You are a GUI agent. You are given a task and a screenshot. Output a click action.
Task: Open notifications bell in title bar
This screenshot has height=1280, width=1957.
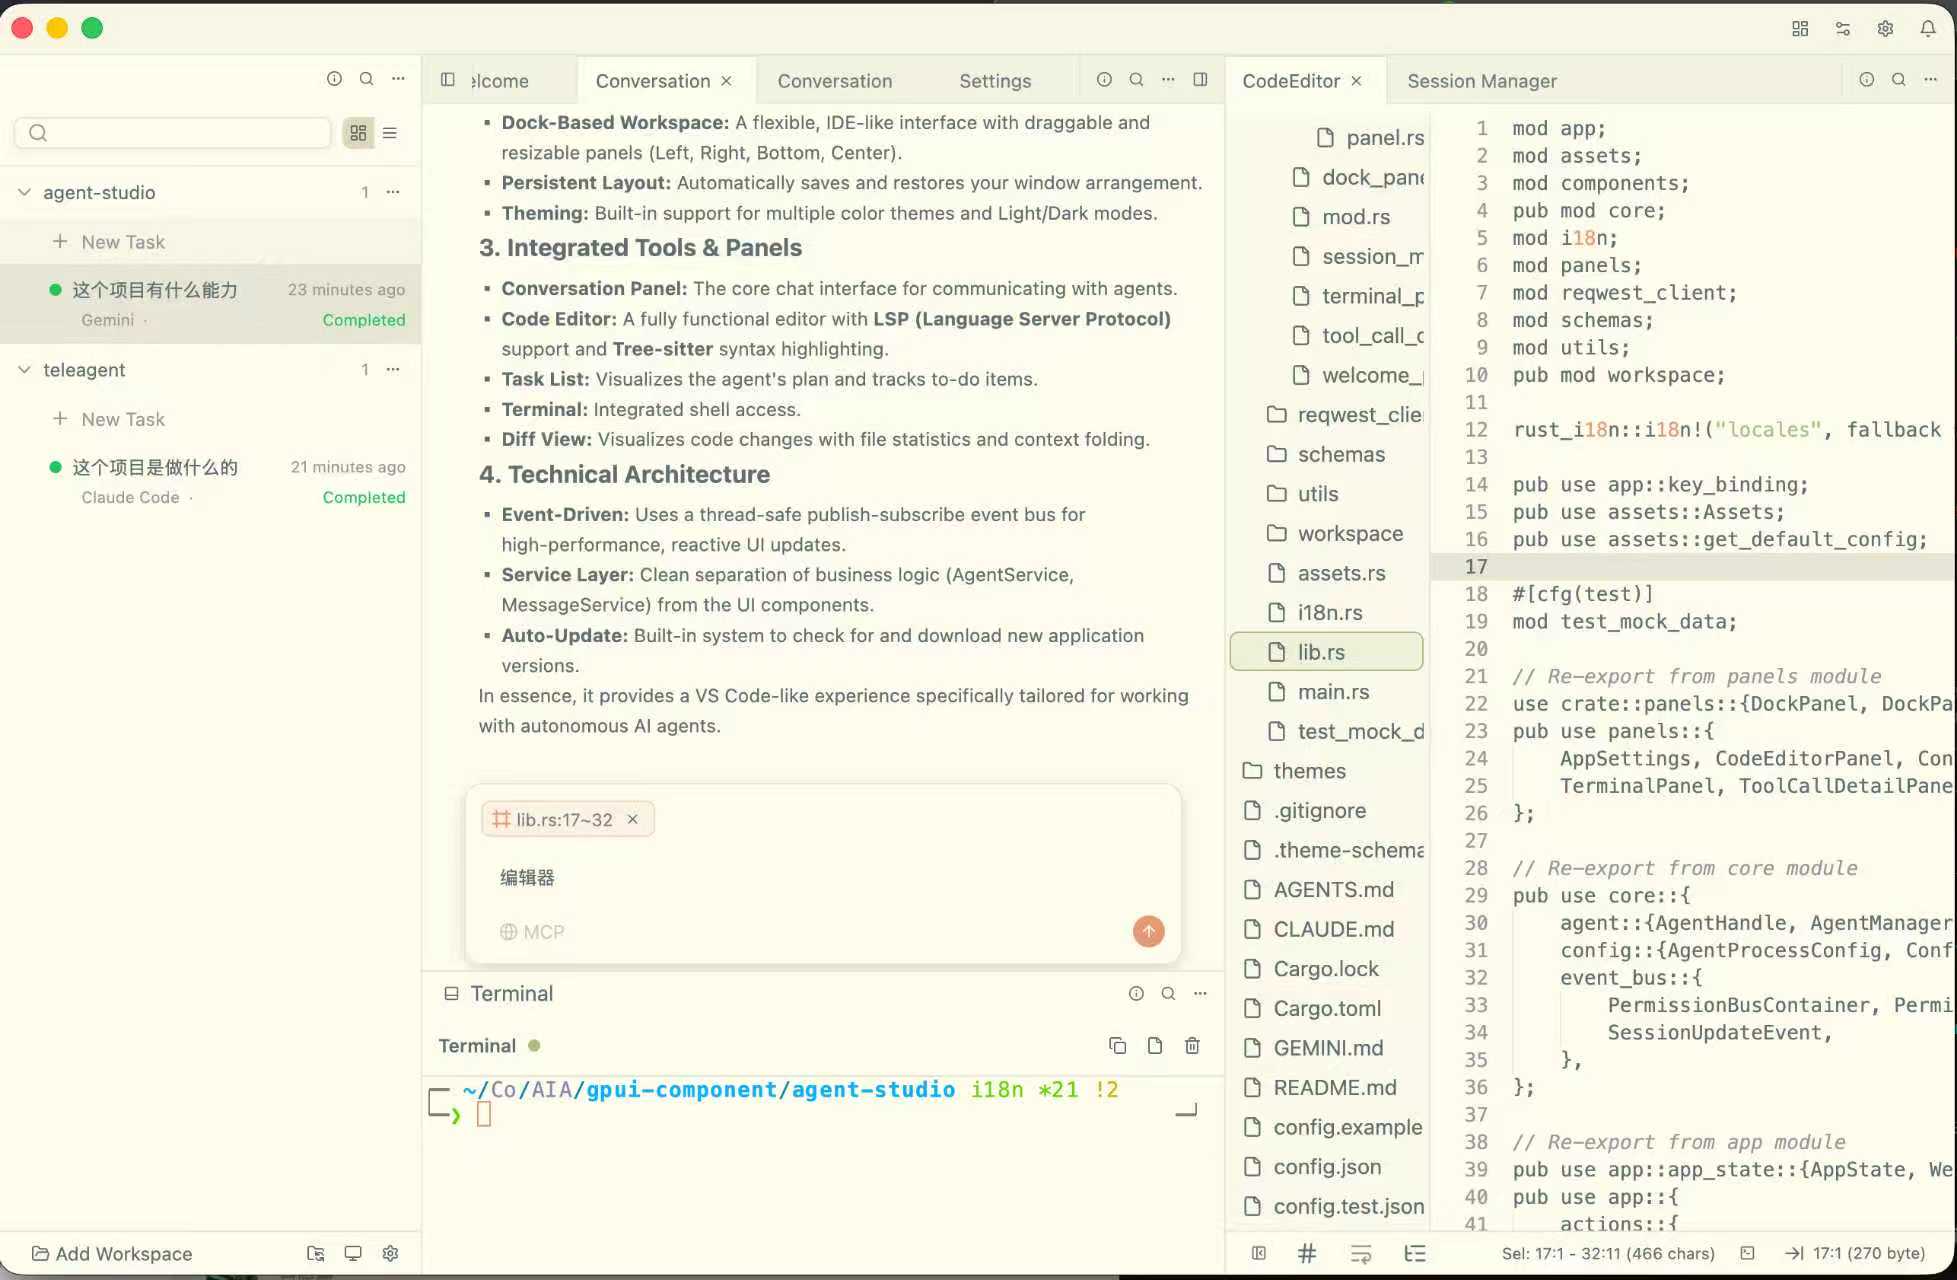pos(1927,28)
